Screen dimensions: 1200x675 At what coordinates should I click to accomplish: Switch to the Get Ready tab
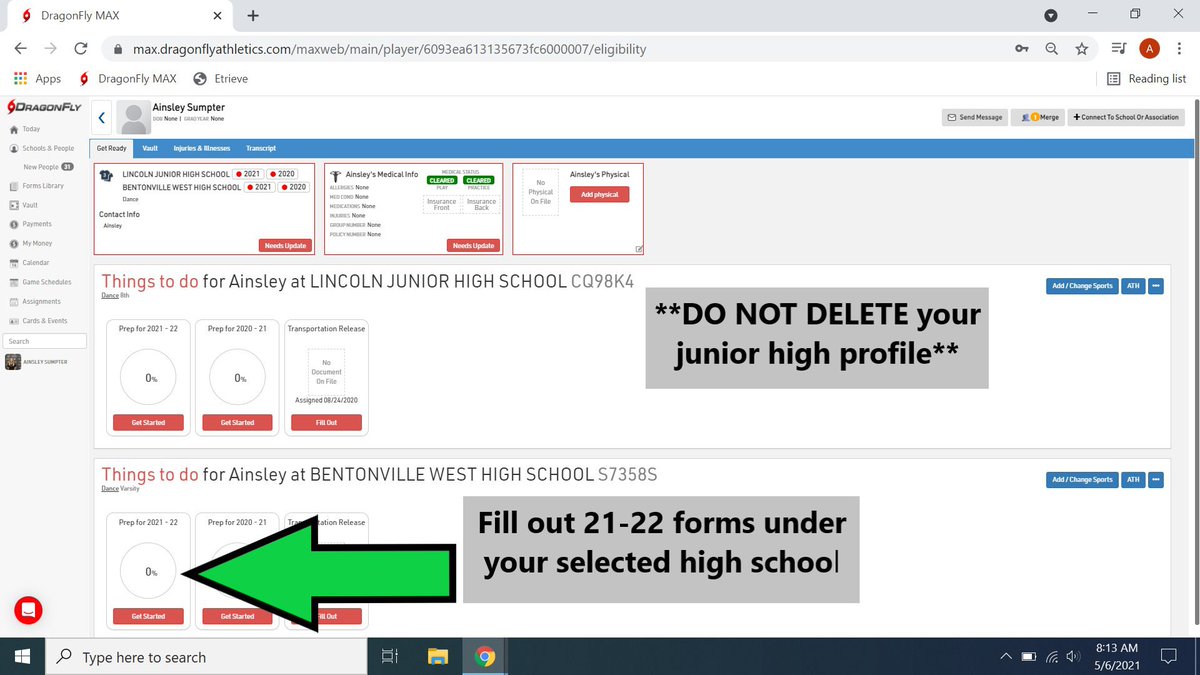[x=112, y=148]
